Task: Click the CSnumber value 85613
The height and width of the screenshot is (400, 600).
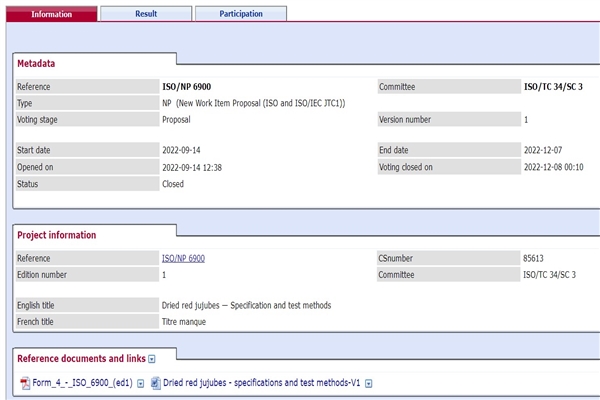Action: coord(536,258)
